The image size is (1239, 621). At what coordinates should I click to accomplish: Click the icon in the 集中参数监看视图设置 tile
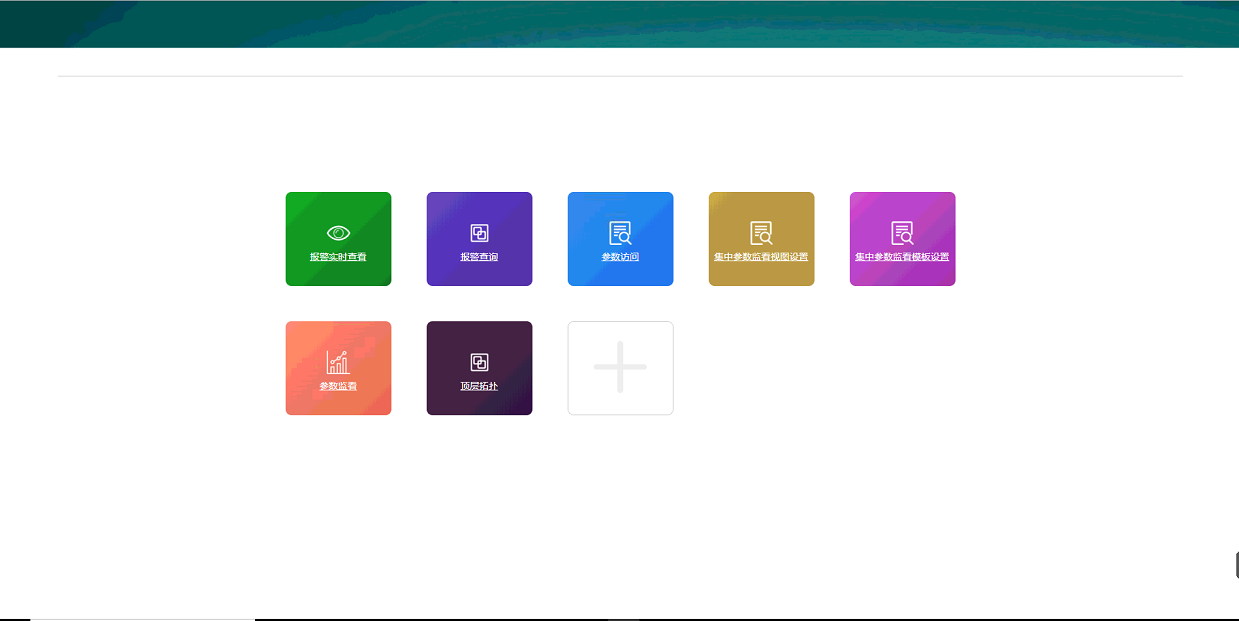click(761, 233)
